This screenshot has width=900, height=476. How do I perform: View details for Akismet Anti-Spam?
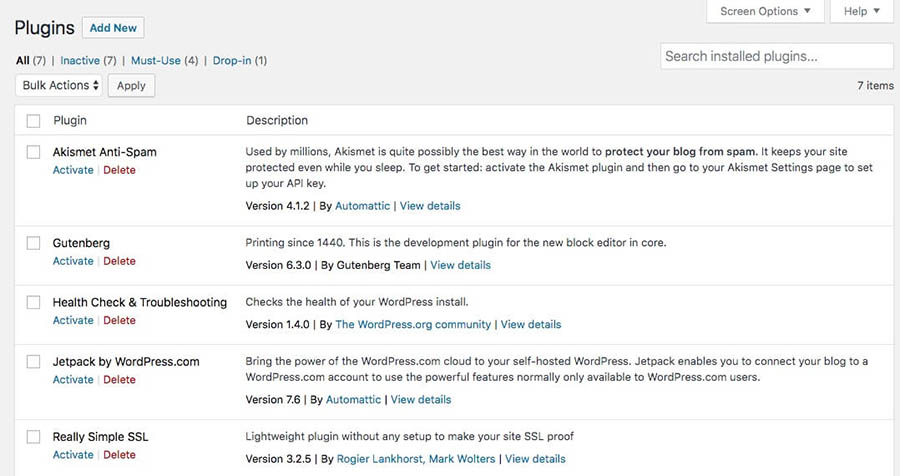tap(430, 206)
